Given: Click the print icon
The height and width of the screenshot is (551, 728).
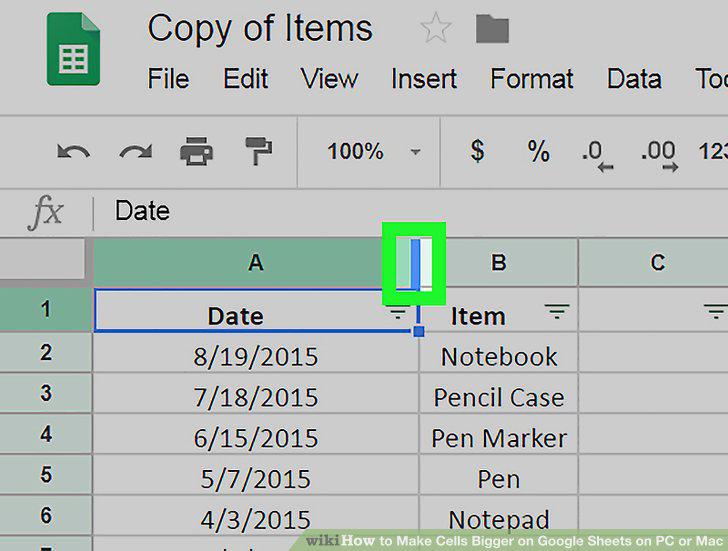Looking at the screenshot, I should tap(196, 151).
